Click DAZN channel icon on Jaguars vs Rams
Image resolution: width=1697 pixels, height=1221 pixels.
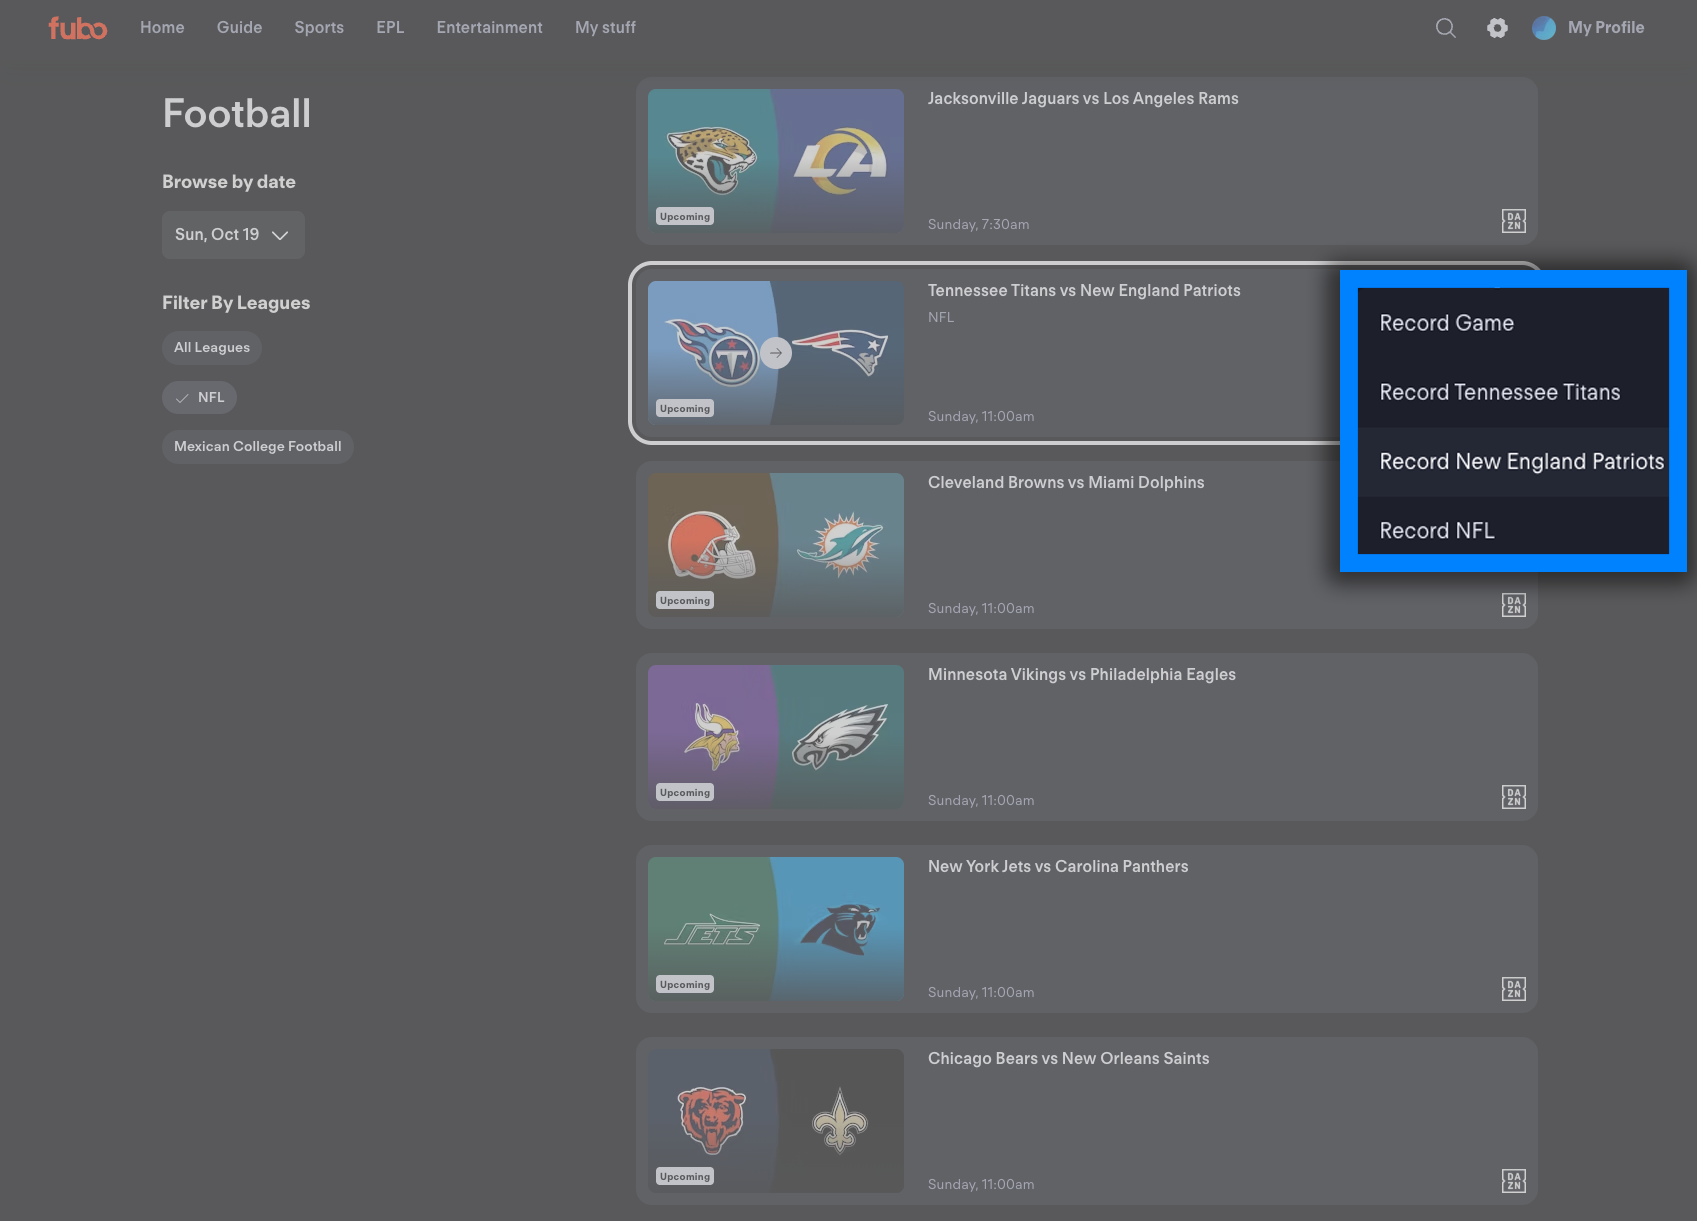tap(1514, 221)
